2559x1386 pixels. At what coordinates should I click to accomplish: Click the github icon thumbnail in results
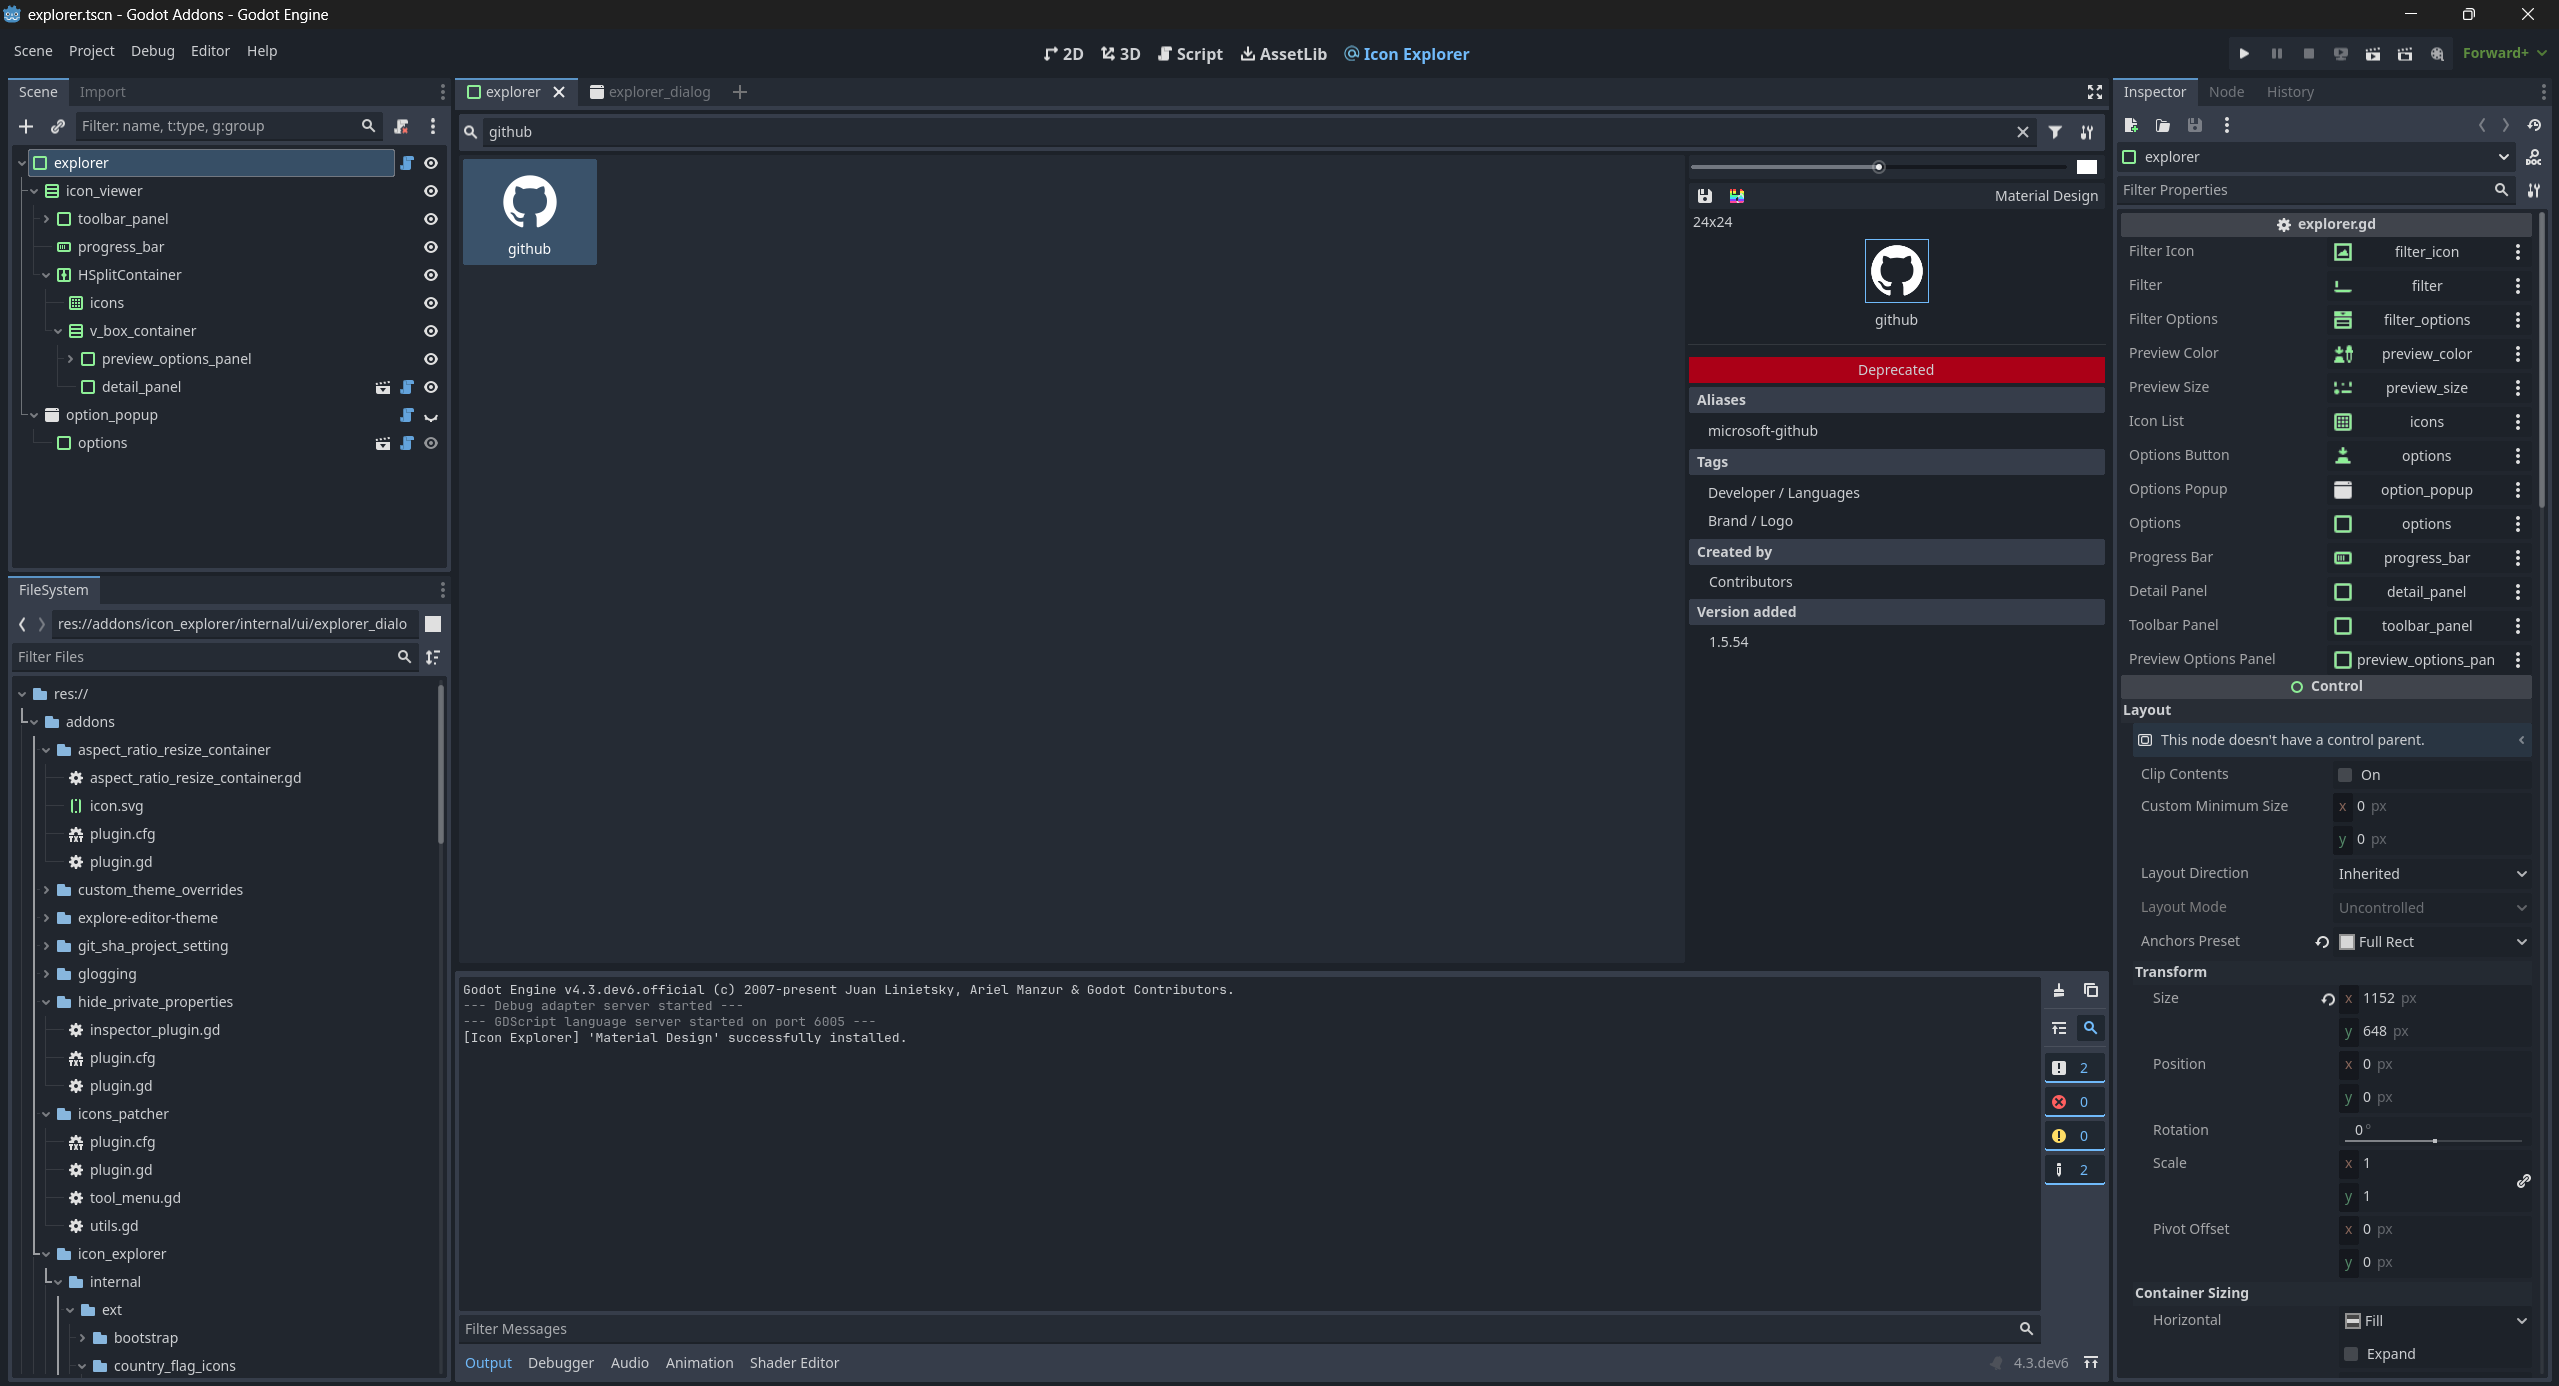click(529, 212)
